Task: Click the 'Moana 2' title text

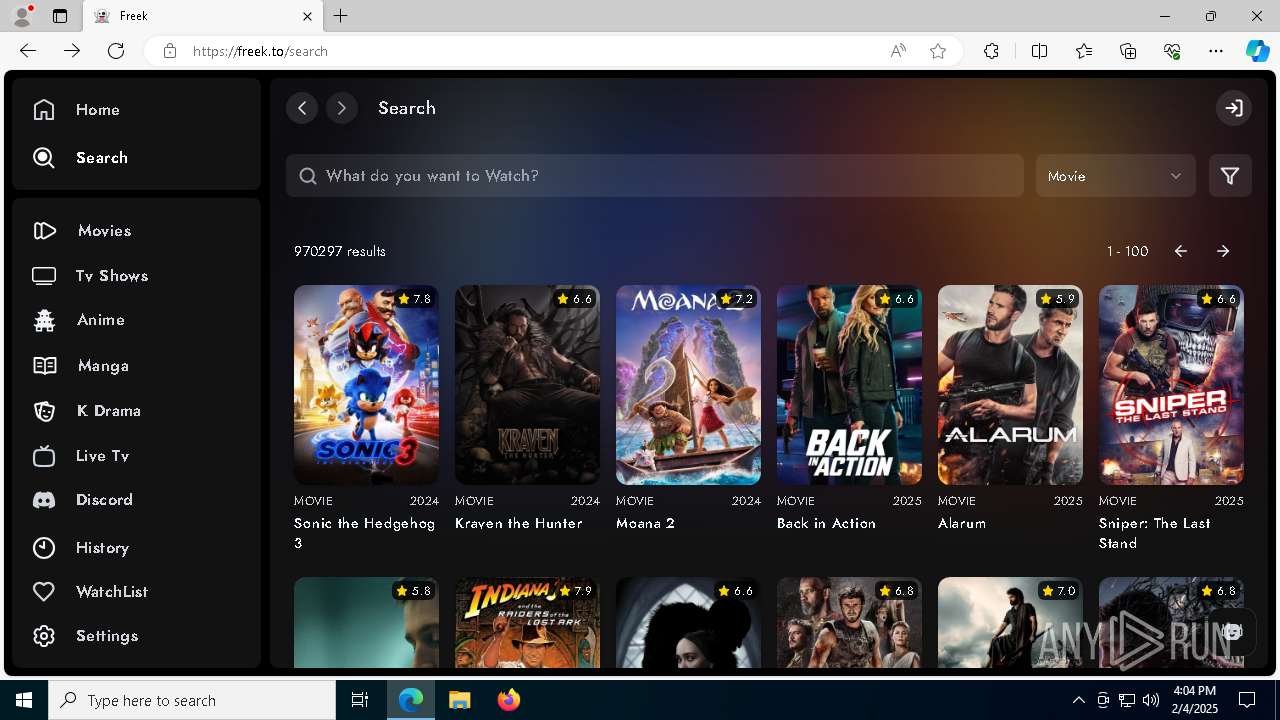Action: [x=646, y=523]
